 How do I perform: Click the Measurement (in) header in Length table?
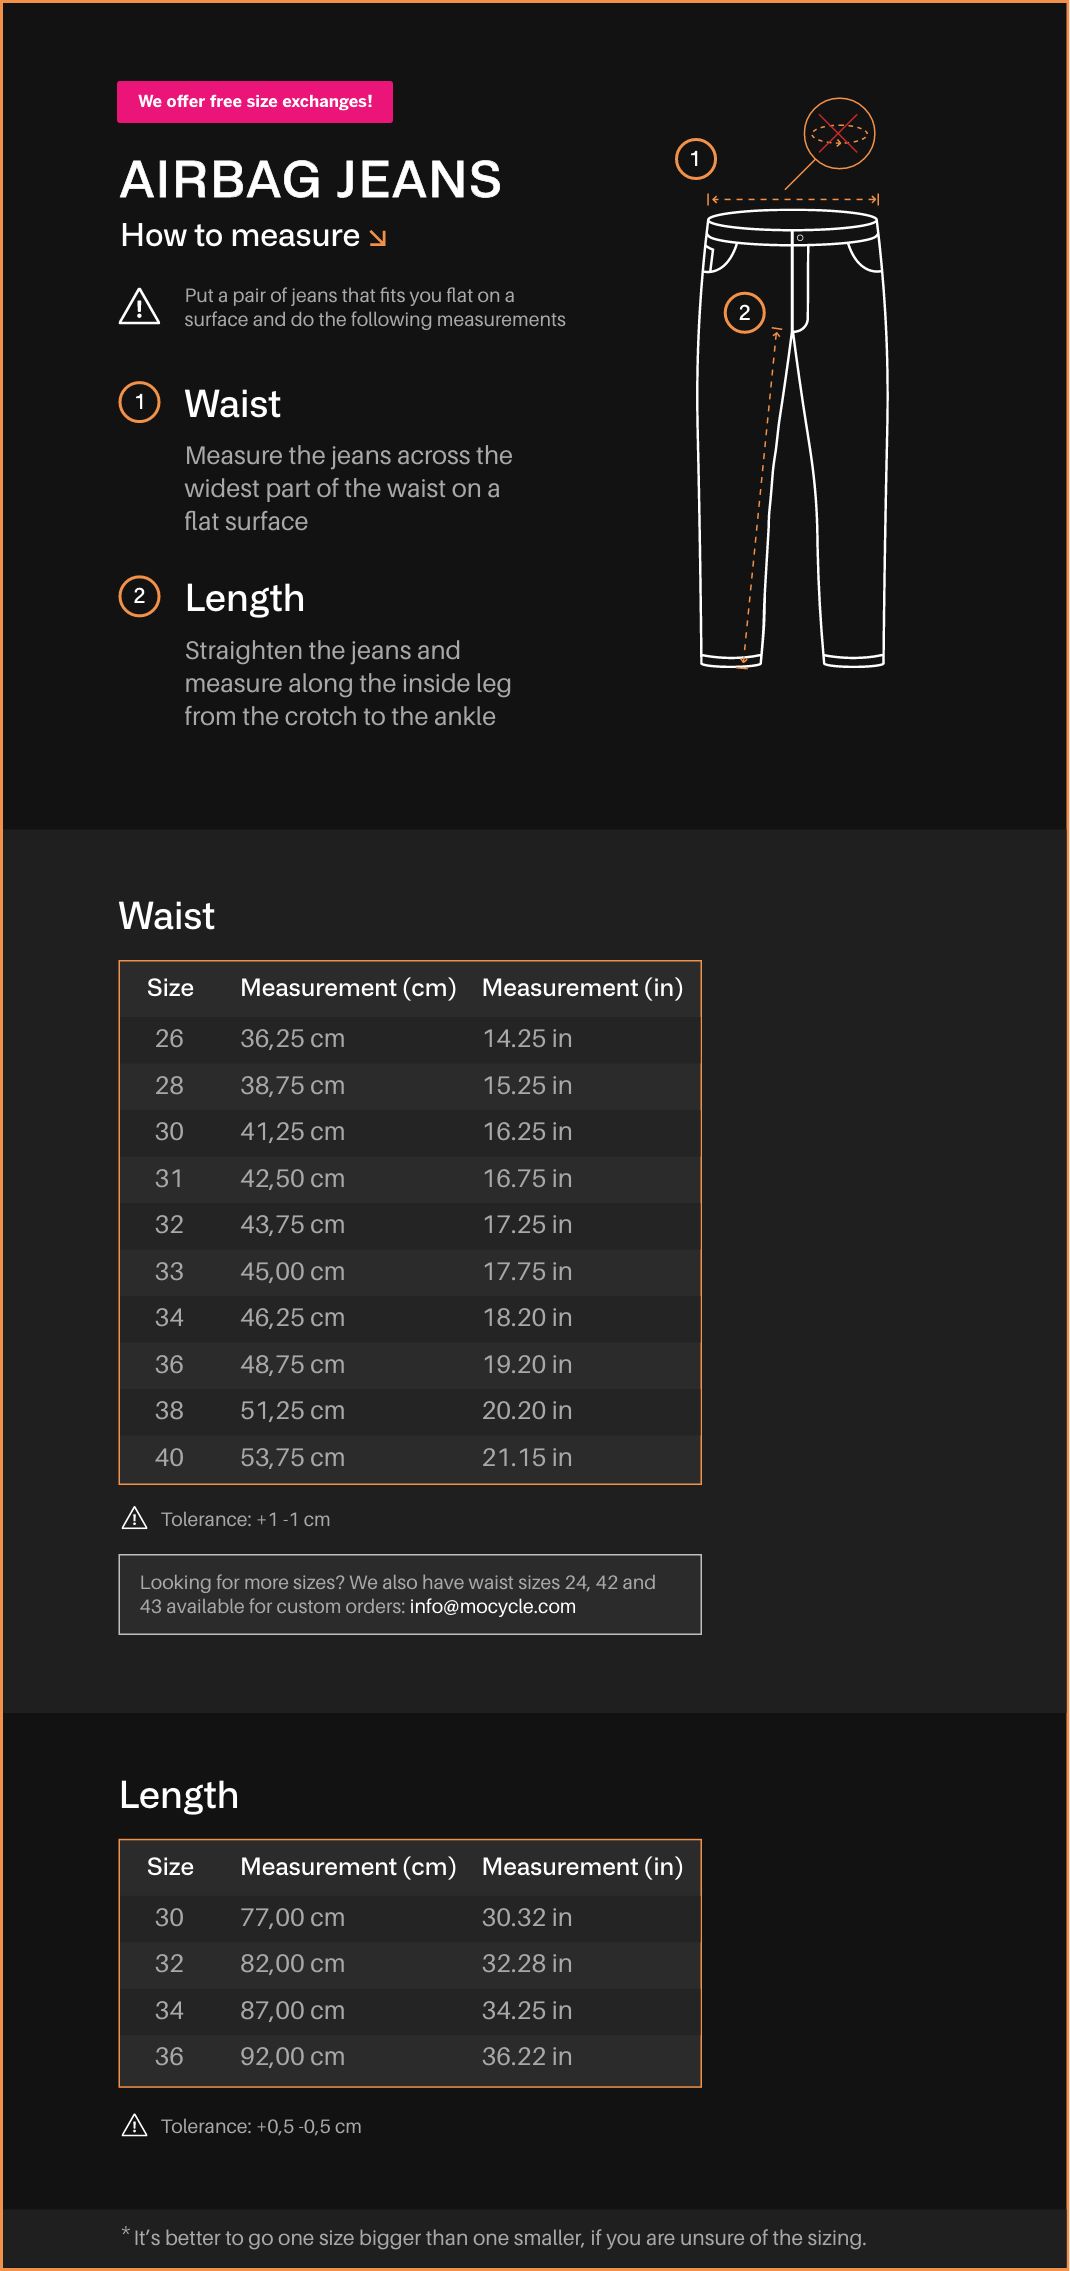click(x=582, y=1867)
